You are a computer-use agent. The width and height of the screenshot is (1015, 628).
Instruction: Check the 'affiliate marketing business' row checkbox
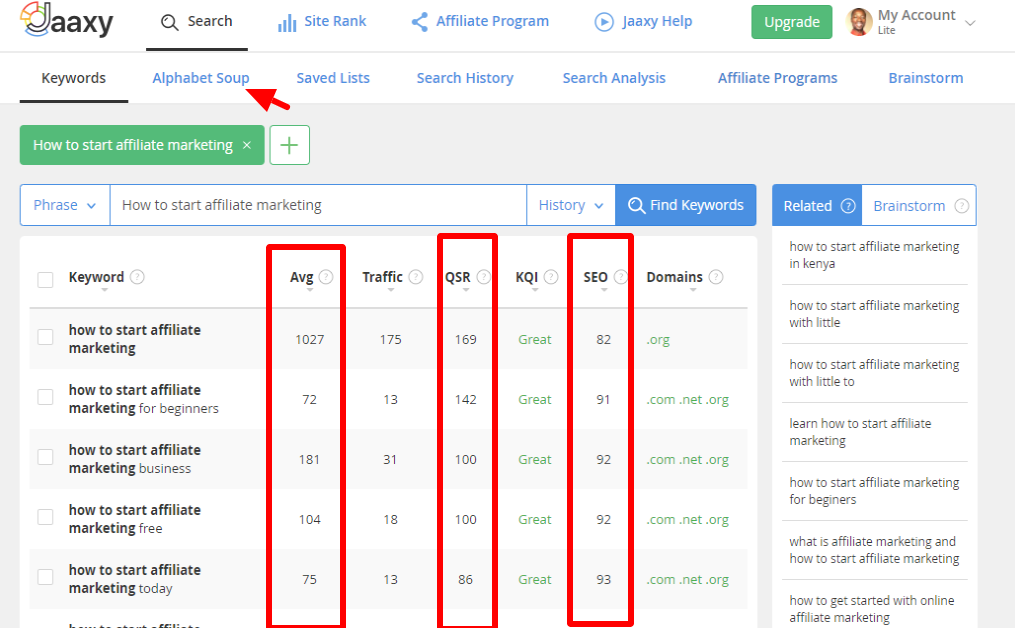(45, 457)
